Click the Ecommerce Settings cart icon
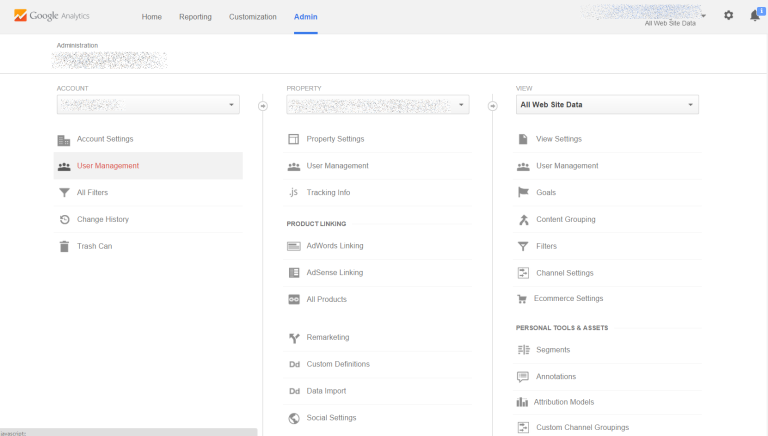 (x=522, y=299)
